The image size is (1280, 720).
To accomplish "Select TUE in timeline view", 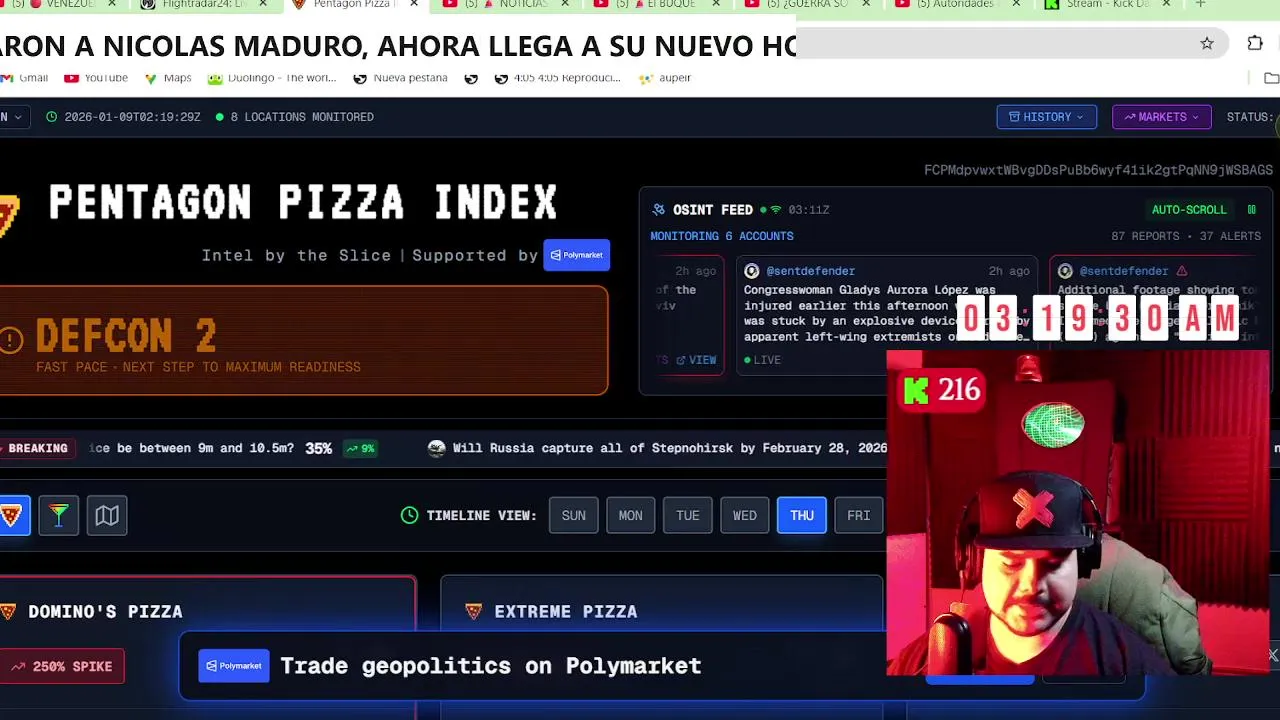I will coord(687,515).
